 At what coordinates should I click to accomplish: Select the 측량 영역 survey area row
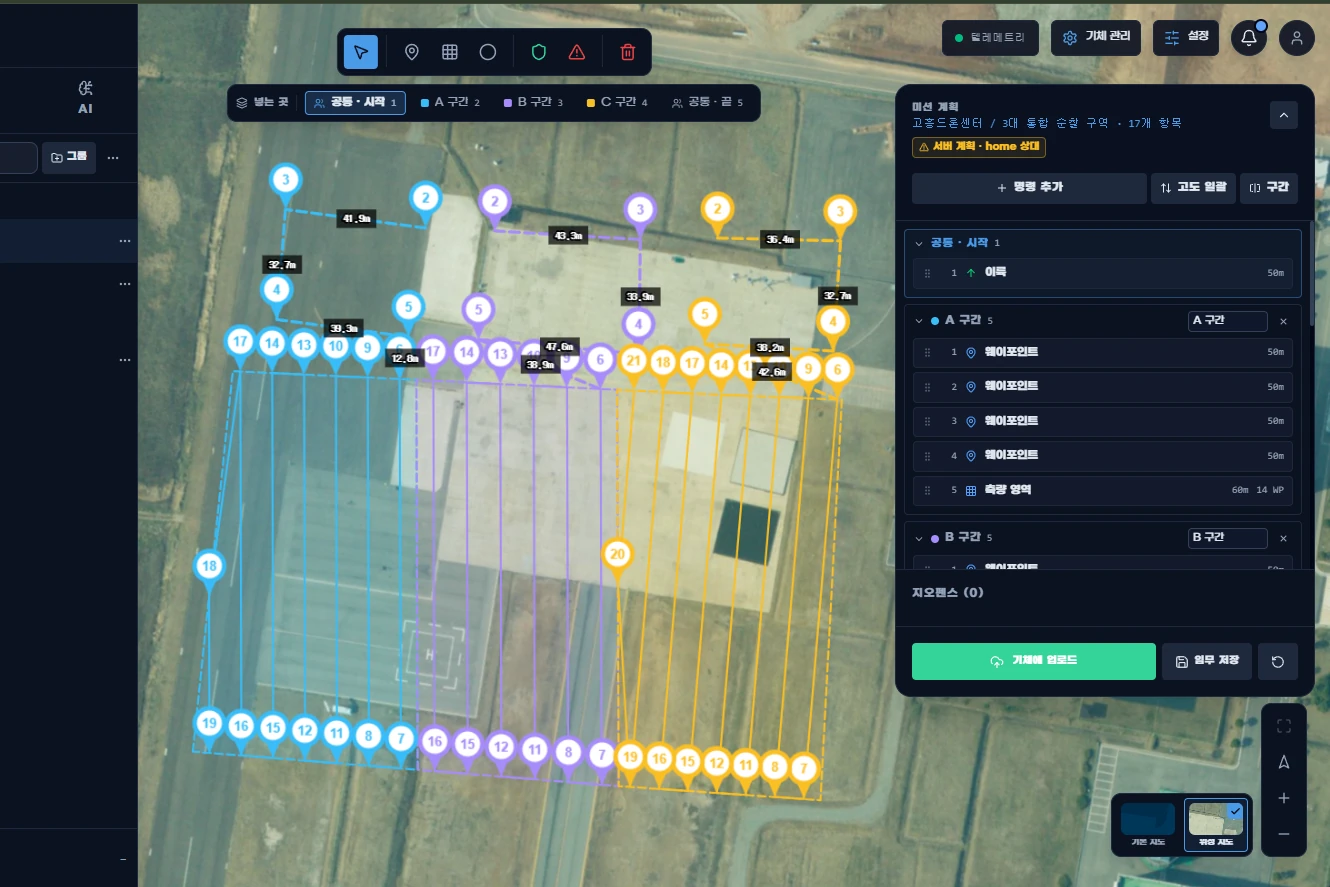[1103, 490]
